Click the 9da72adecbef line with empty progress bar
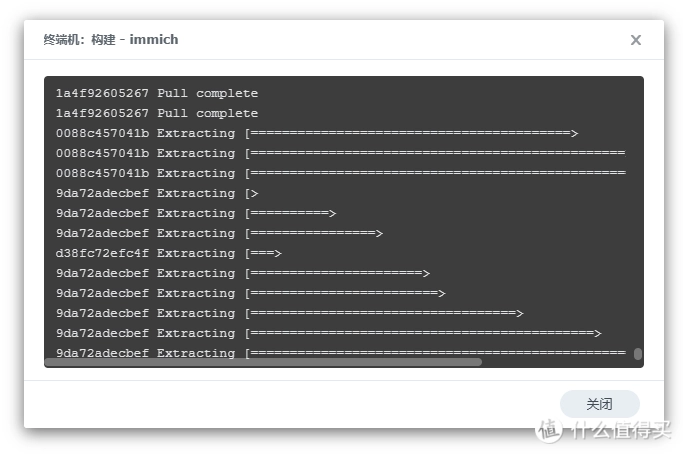 pos(157,194)
